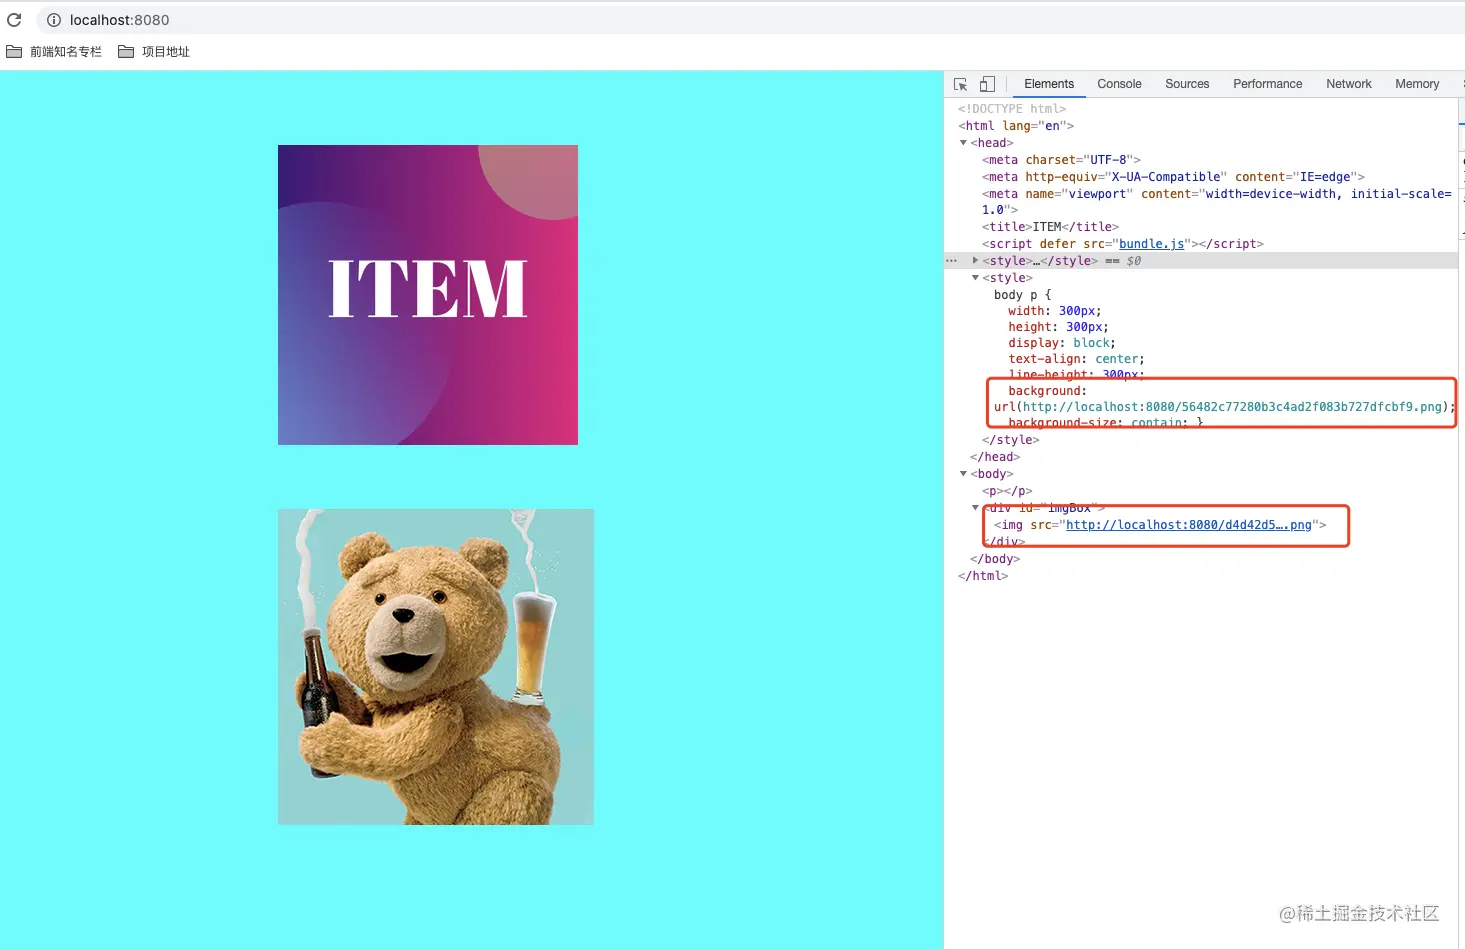
Task: Select the closing /html tag
Action: pyautogui.click(x=983, y=576)
